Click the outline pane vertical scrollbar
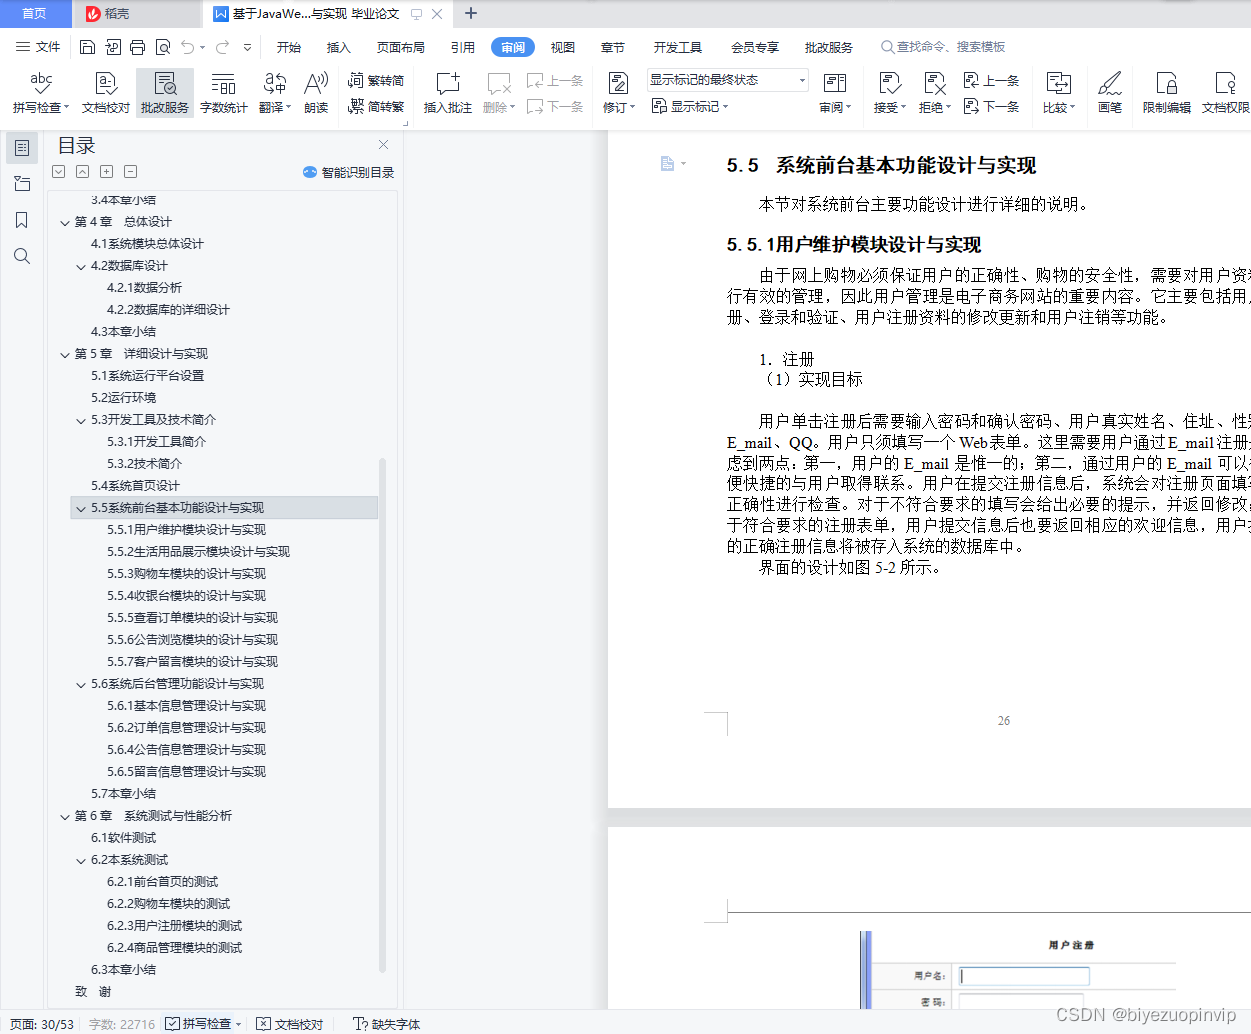 382,715
